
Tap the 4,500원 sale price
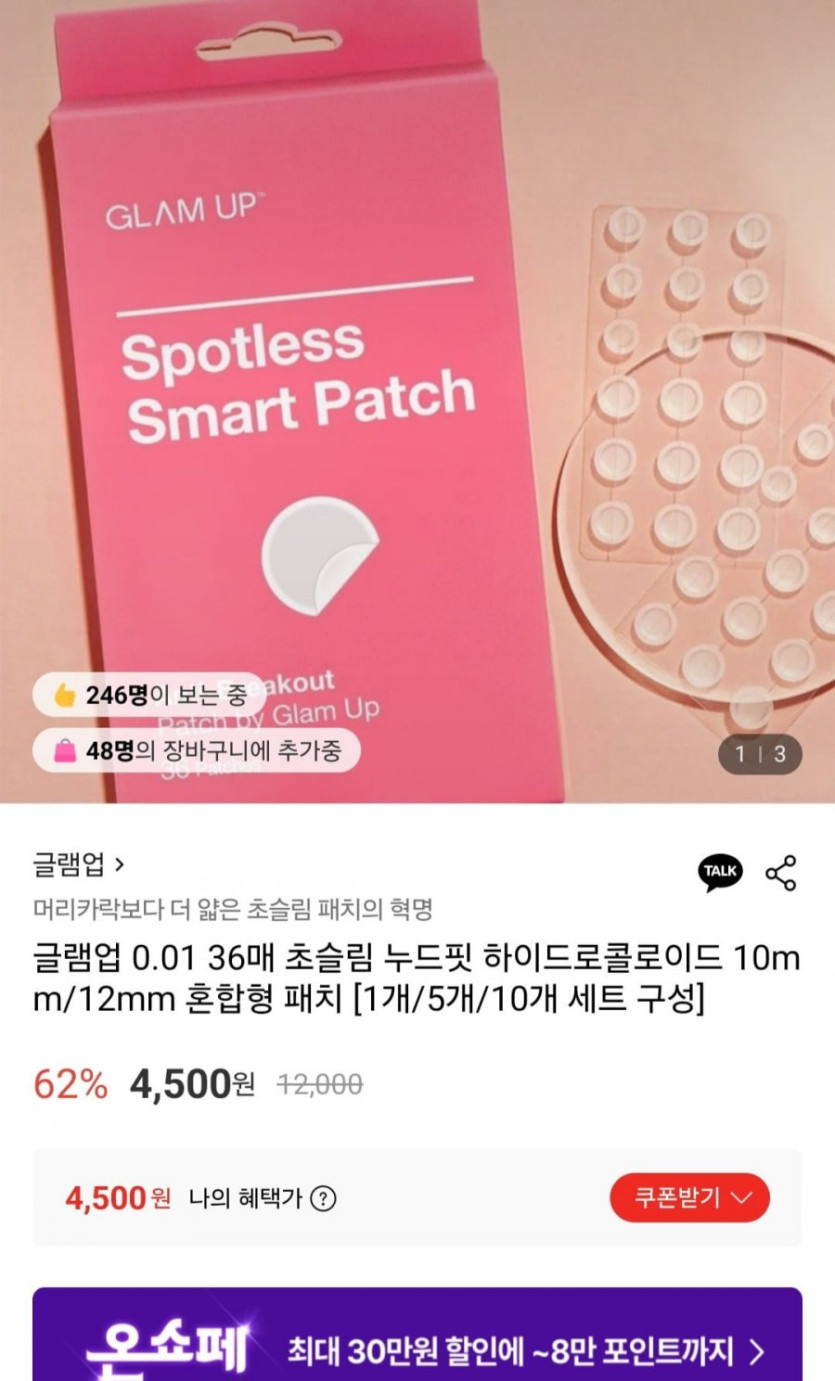click(x=193, y=1084)
